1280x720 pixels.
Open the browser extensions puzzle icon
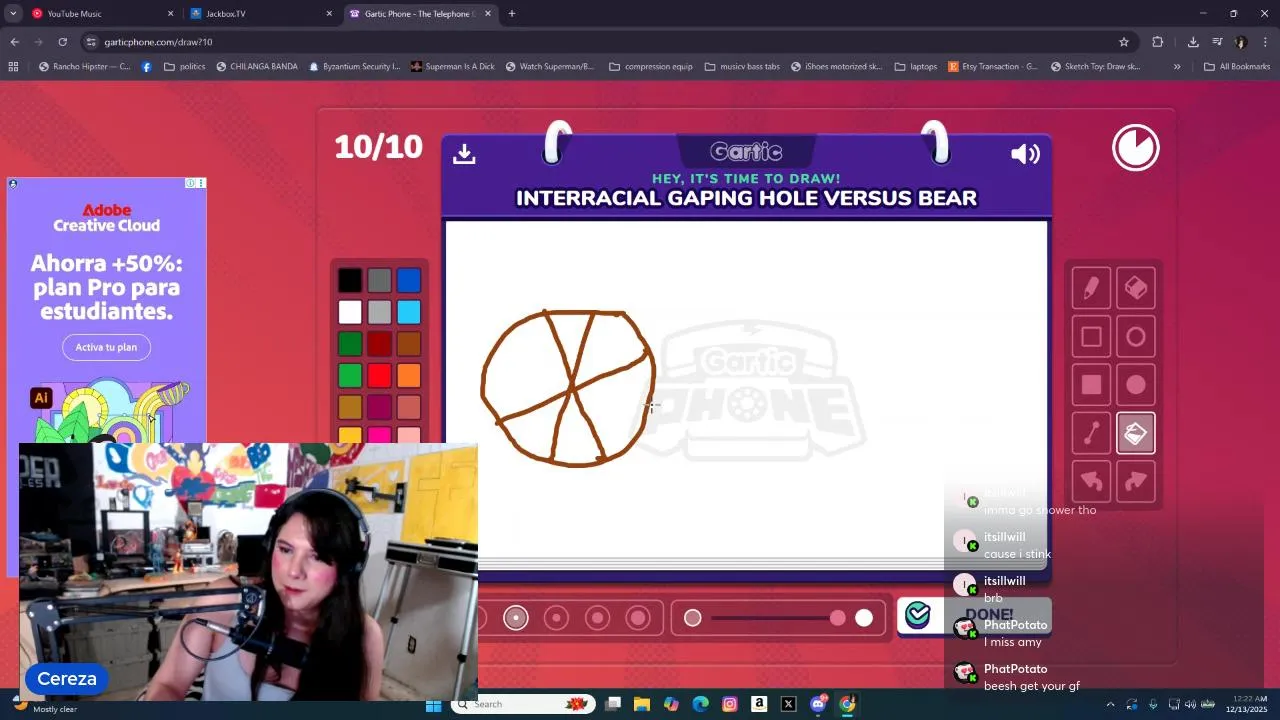point(1158,42)
